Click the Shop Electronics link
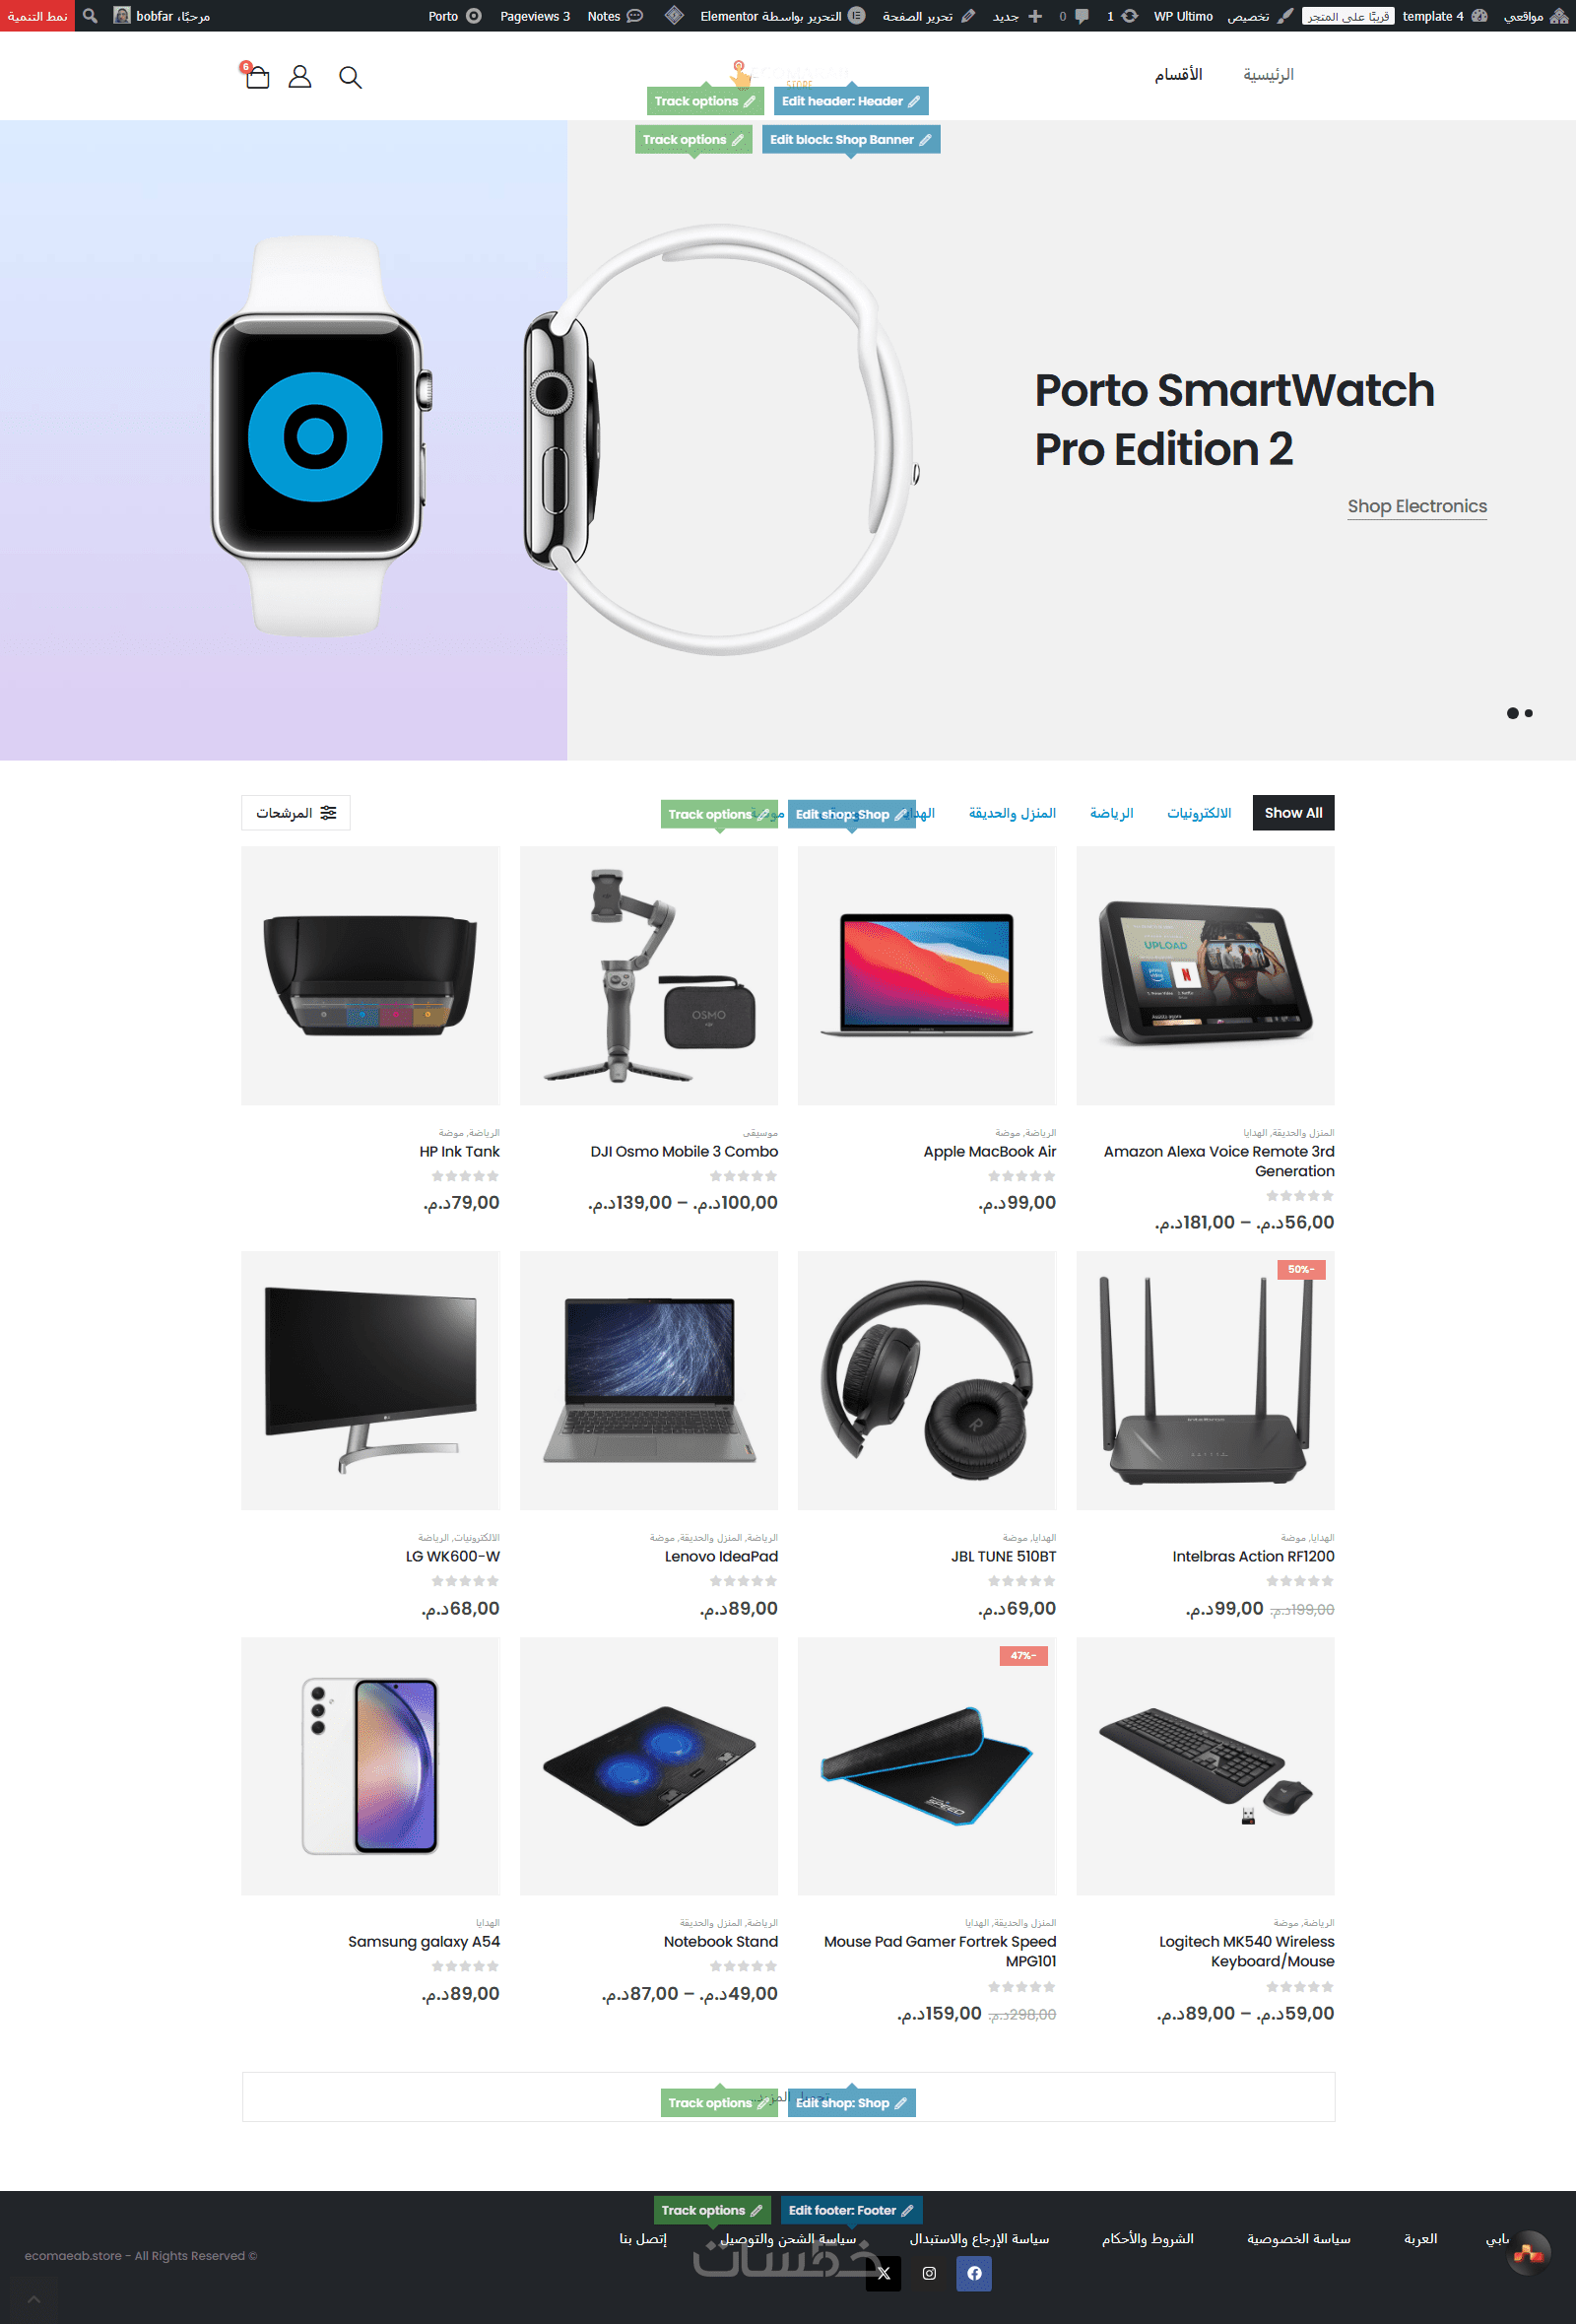The width and height of the screenshot is (1576, 2324). point(1417,506)
